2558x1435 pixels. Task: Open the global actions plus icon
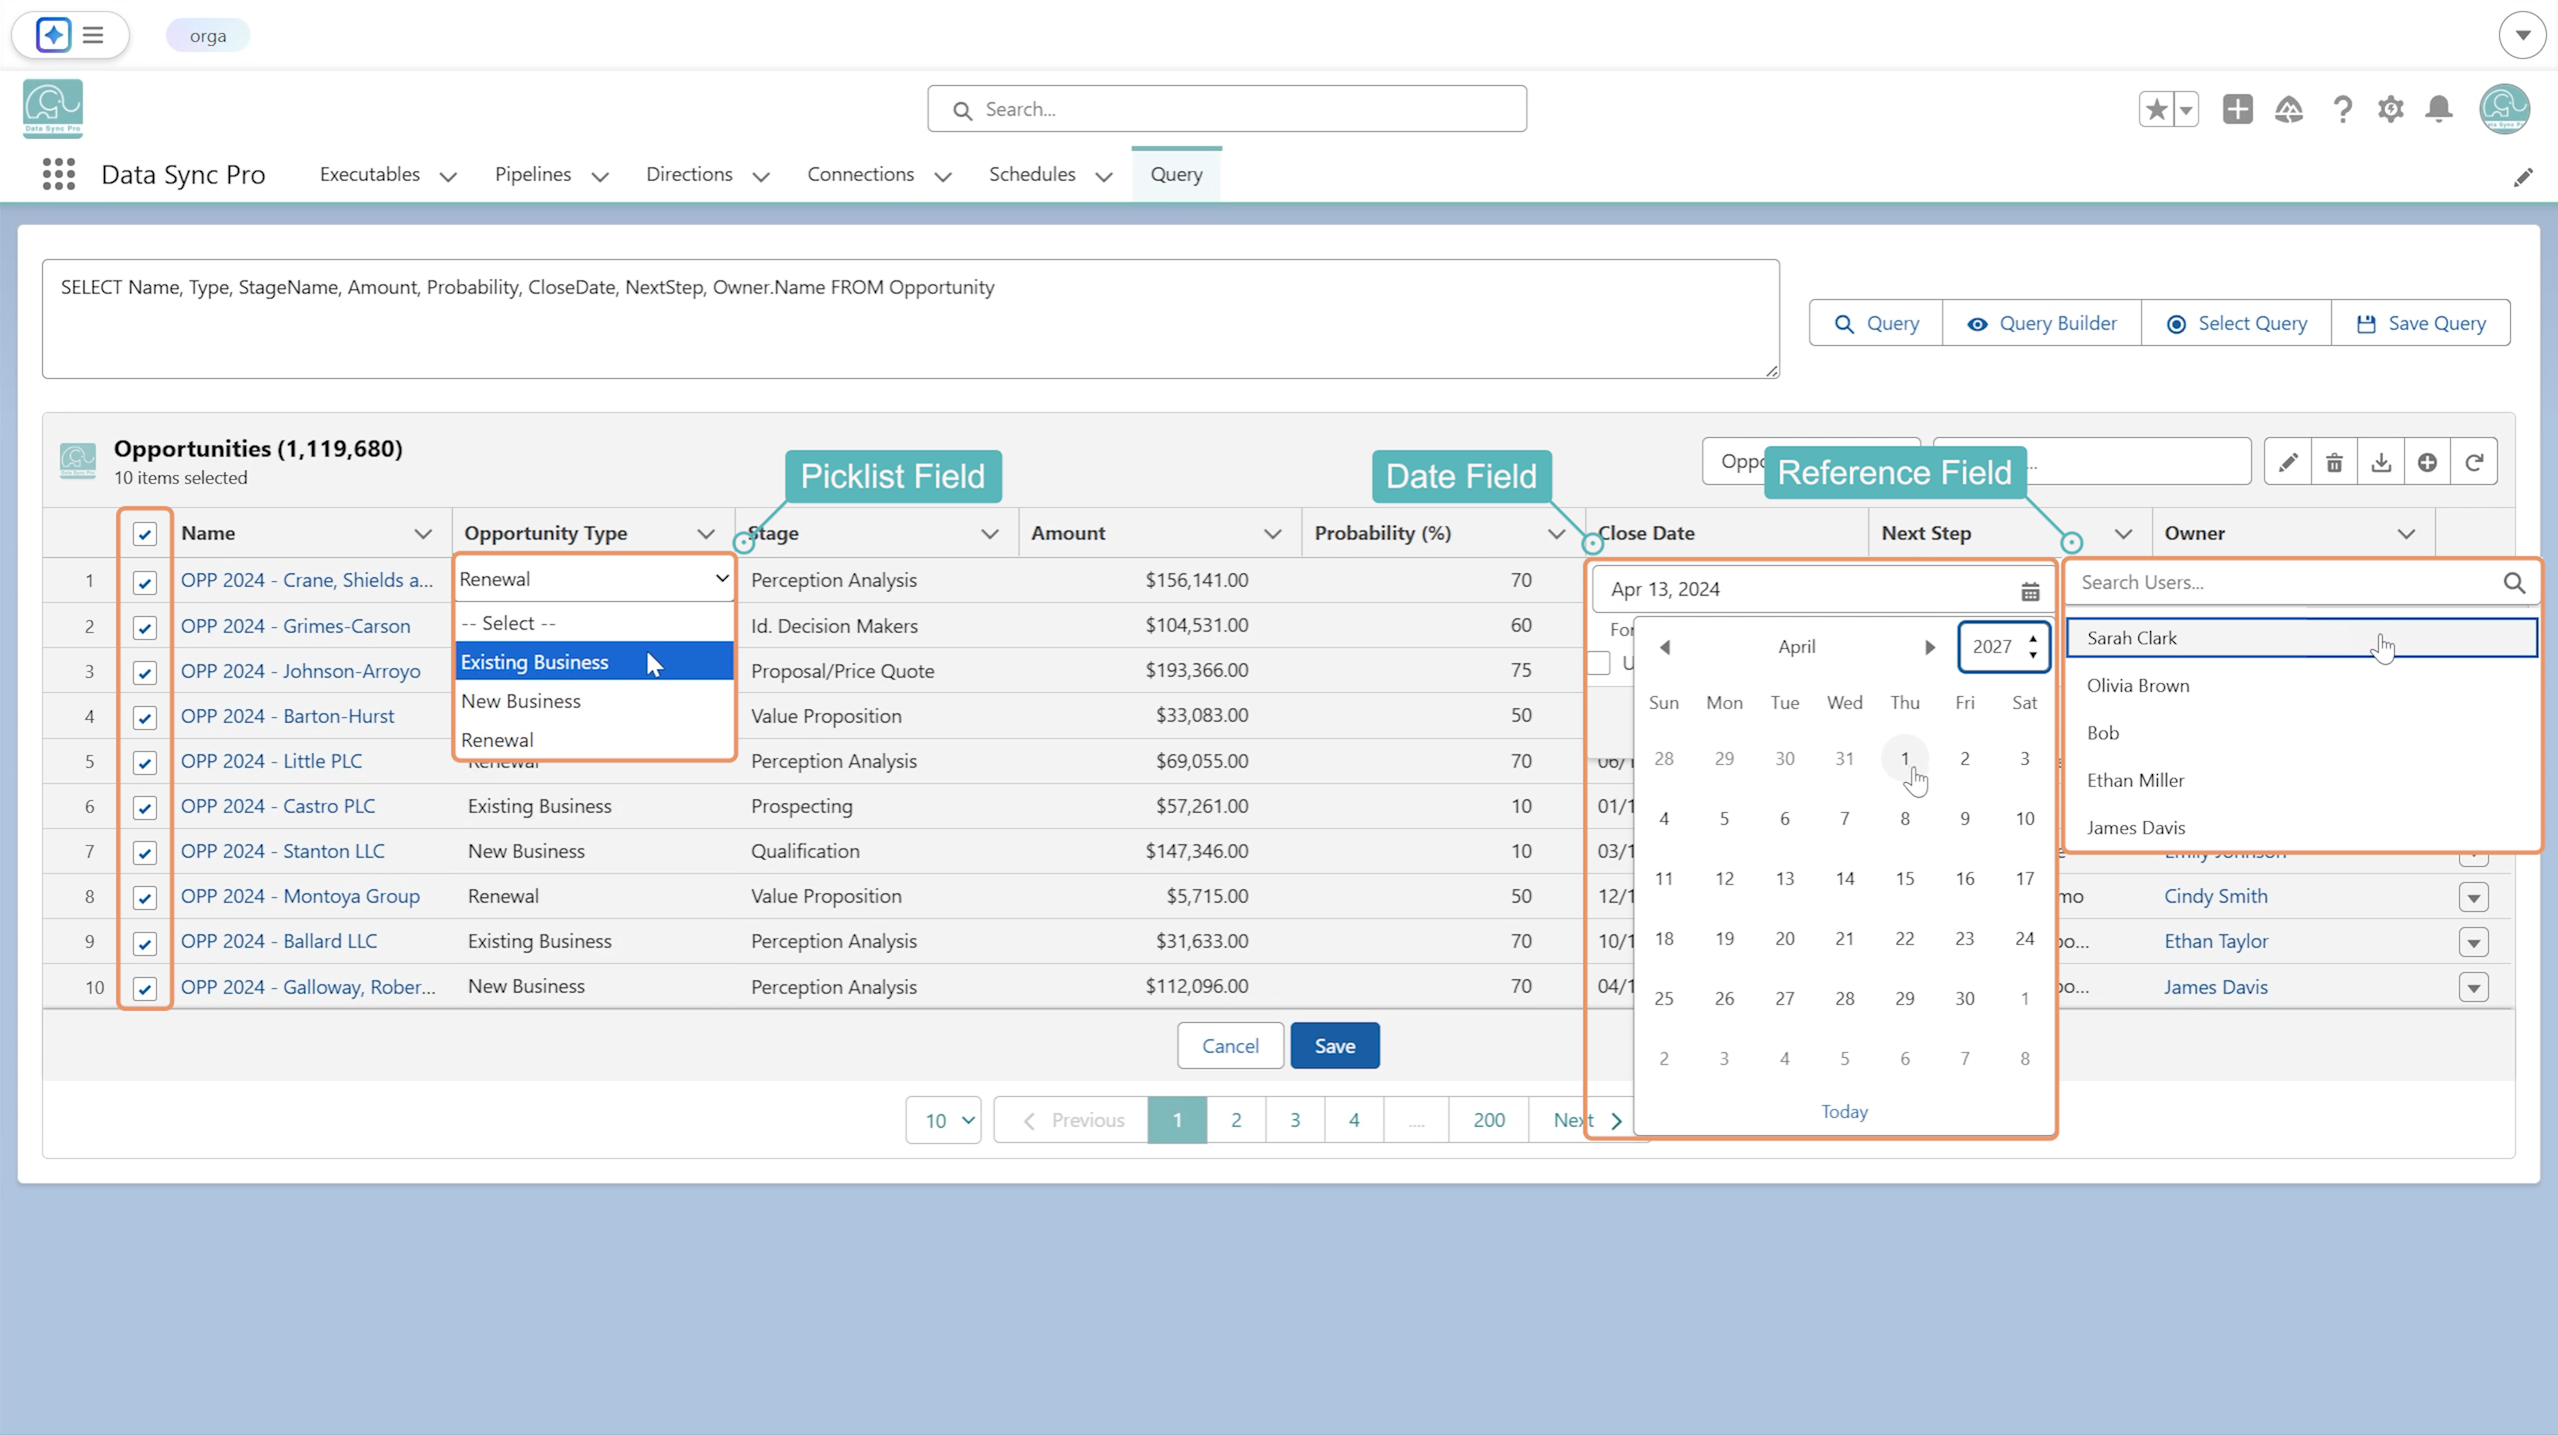2237,109
